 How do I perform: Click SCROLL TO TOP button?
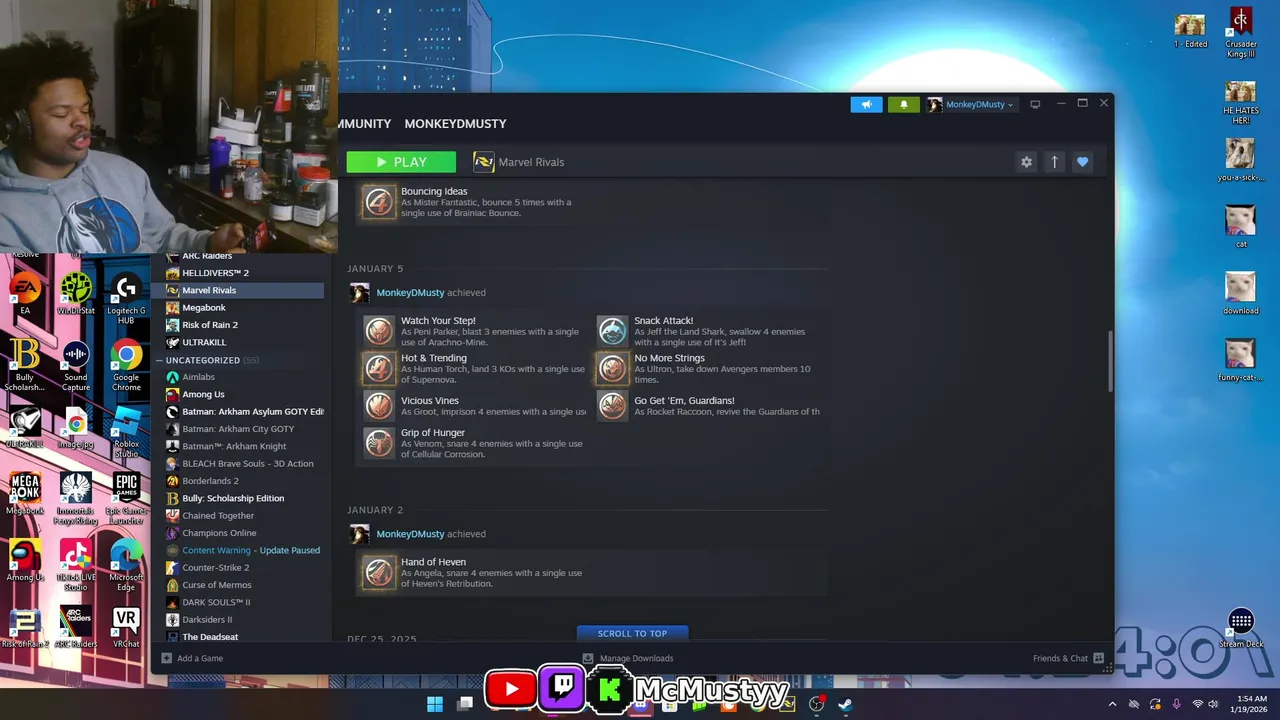632,633
